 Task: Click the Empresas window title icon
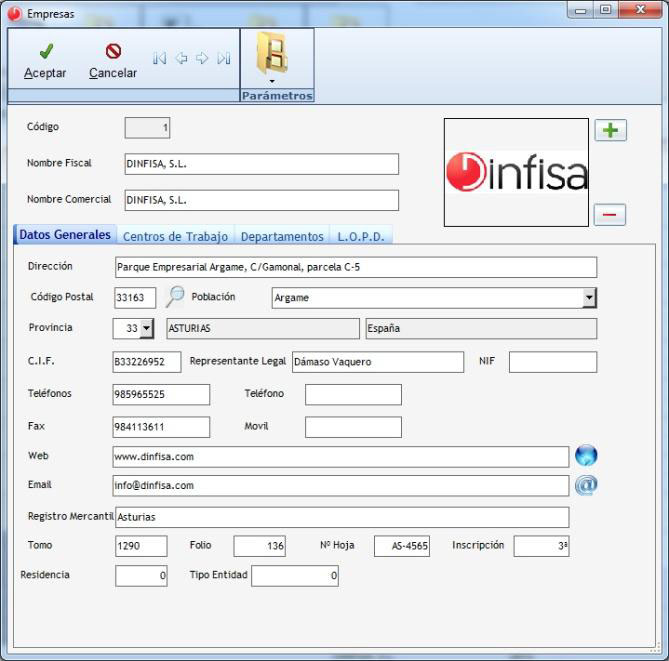click(x=15, y=14)
